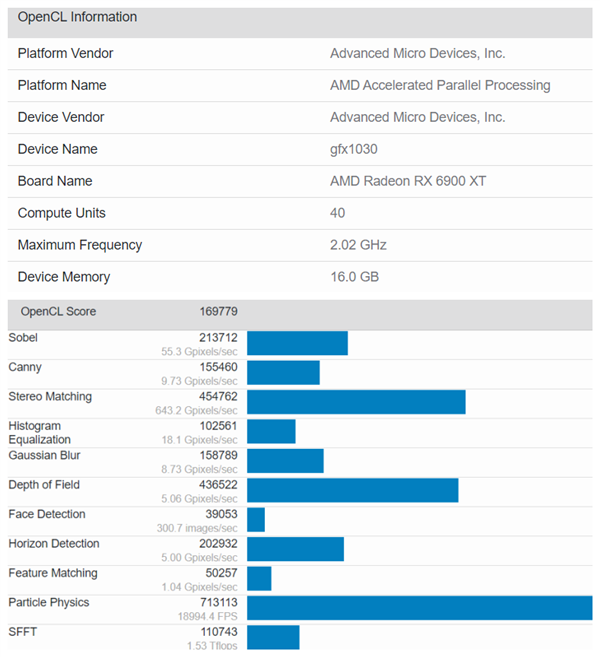Click the 2.02 GHz maximum frequency value
600x657 pixels.
tap(358, 245)
